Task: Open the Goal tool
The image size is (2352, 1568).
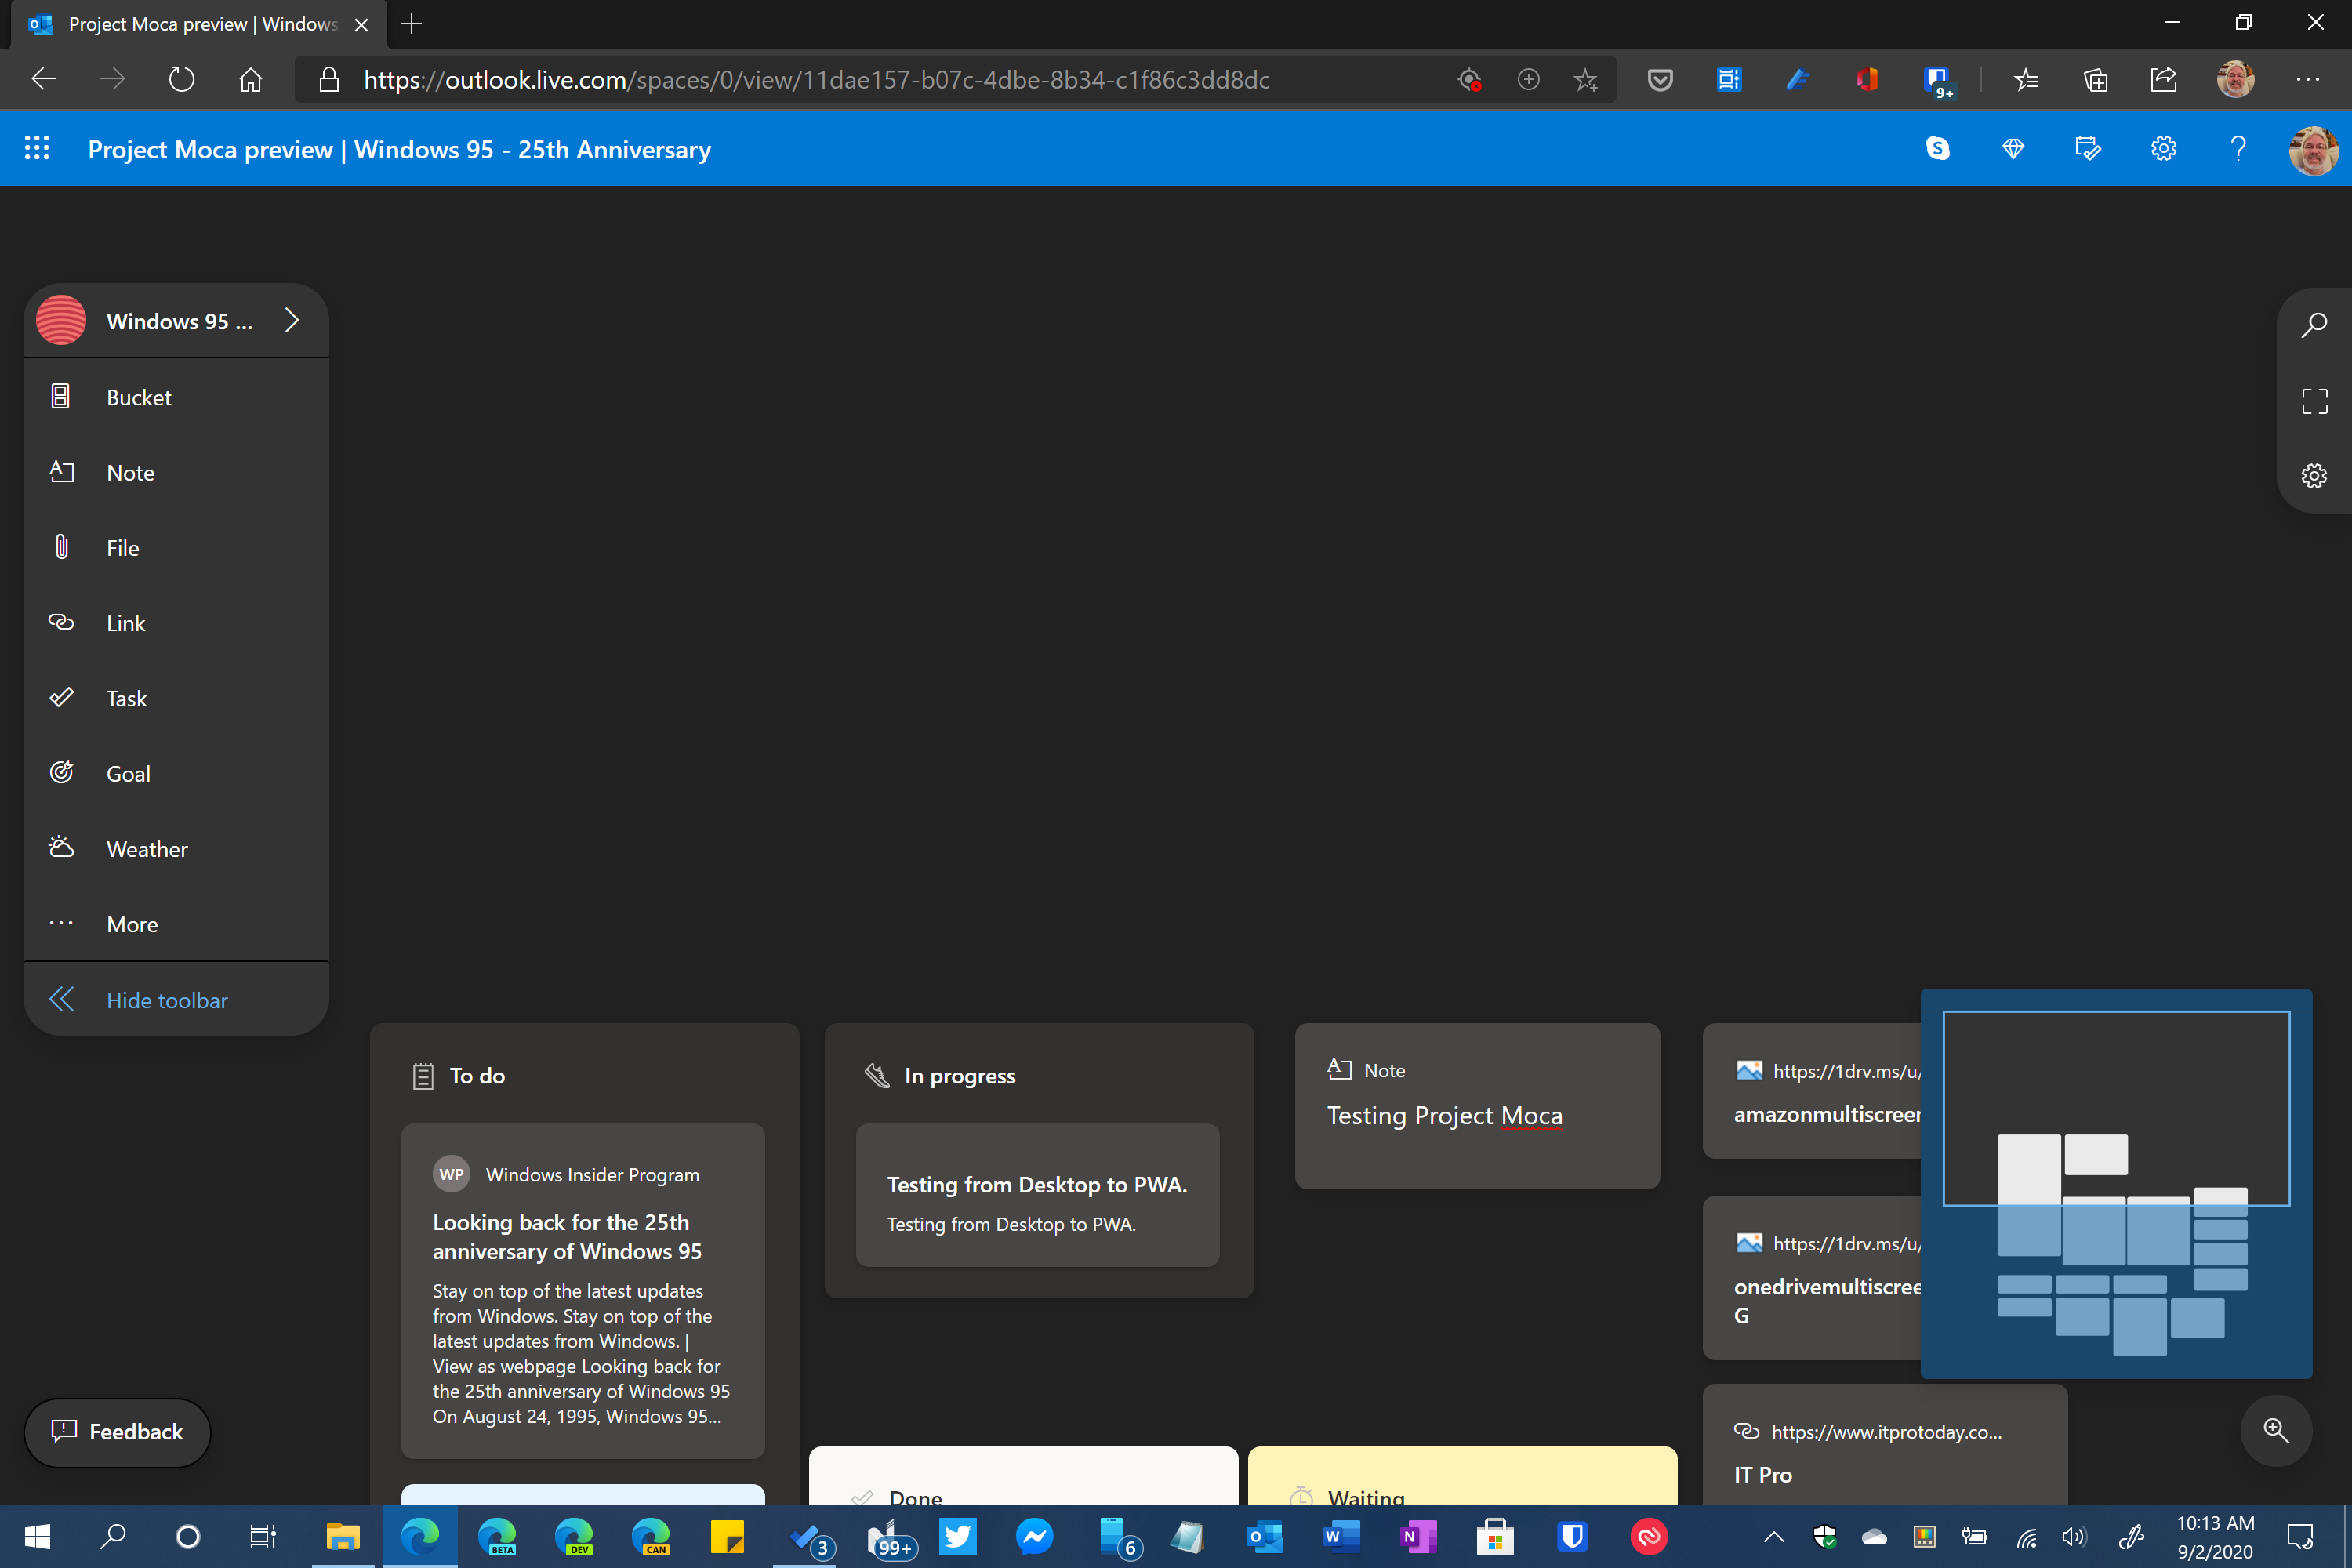Action: 128,773
